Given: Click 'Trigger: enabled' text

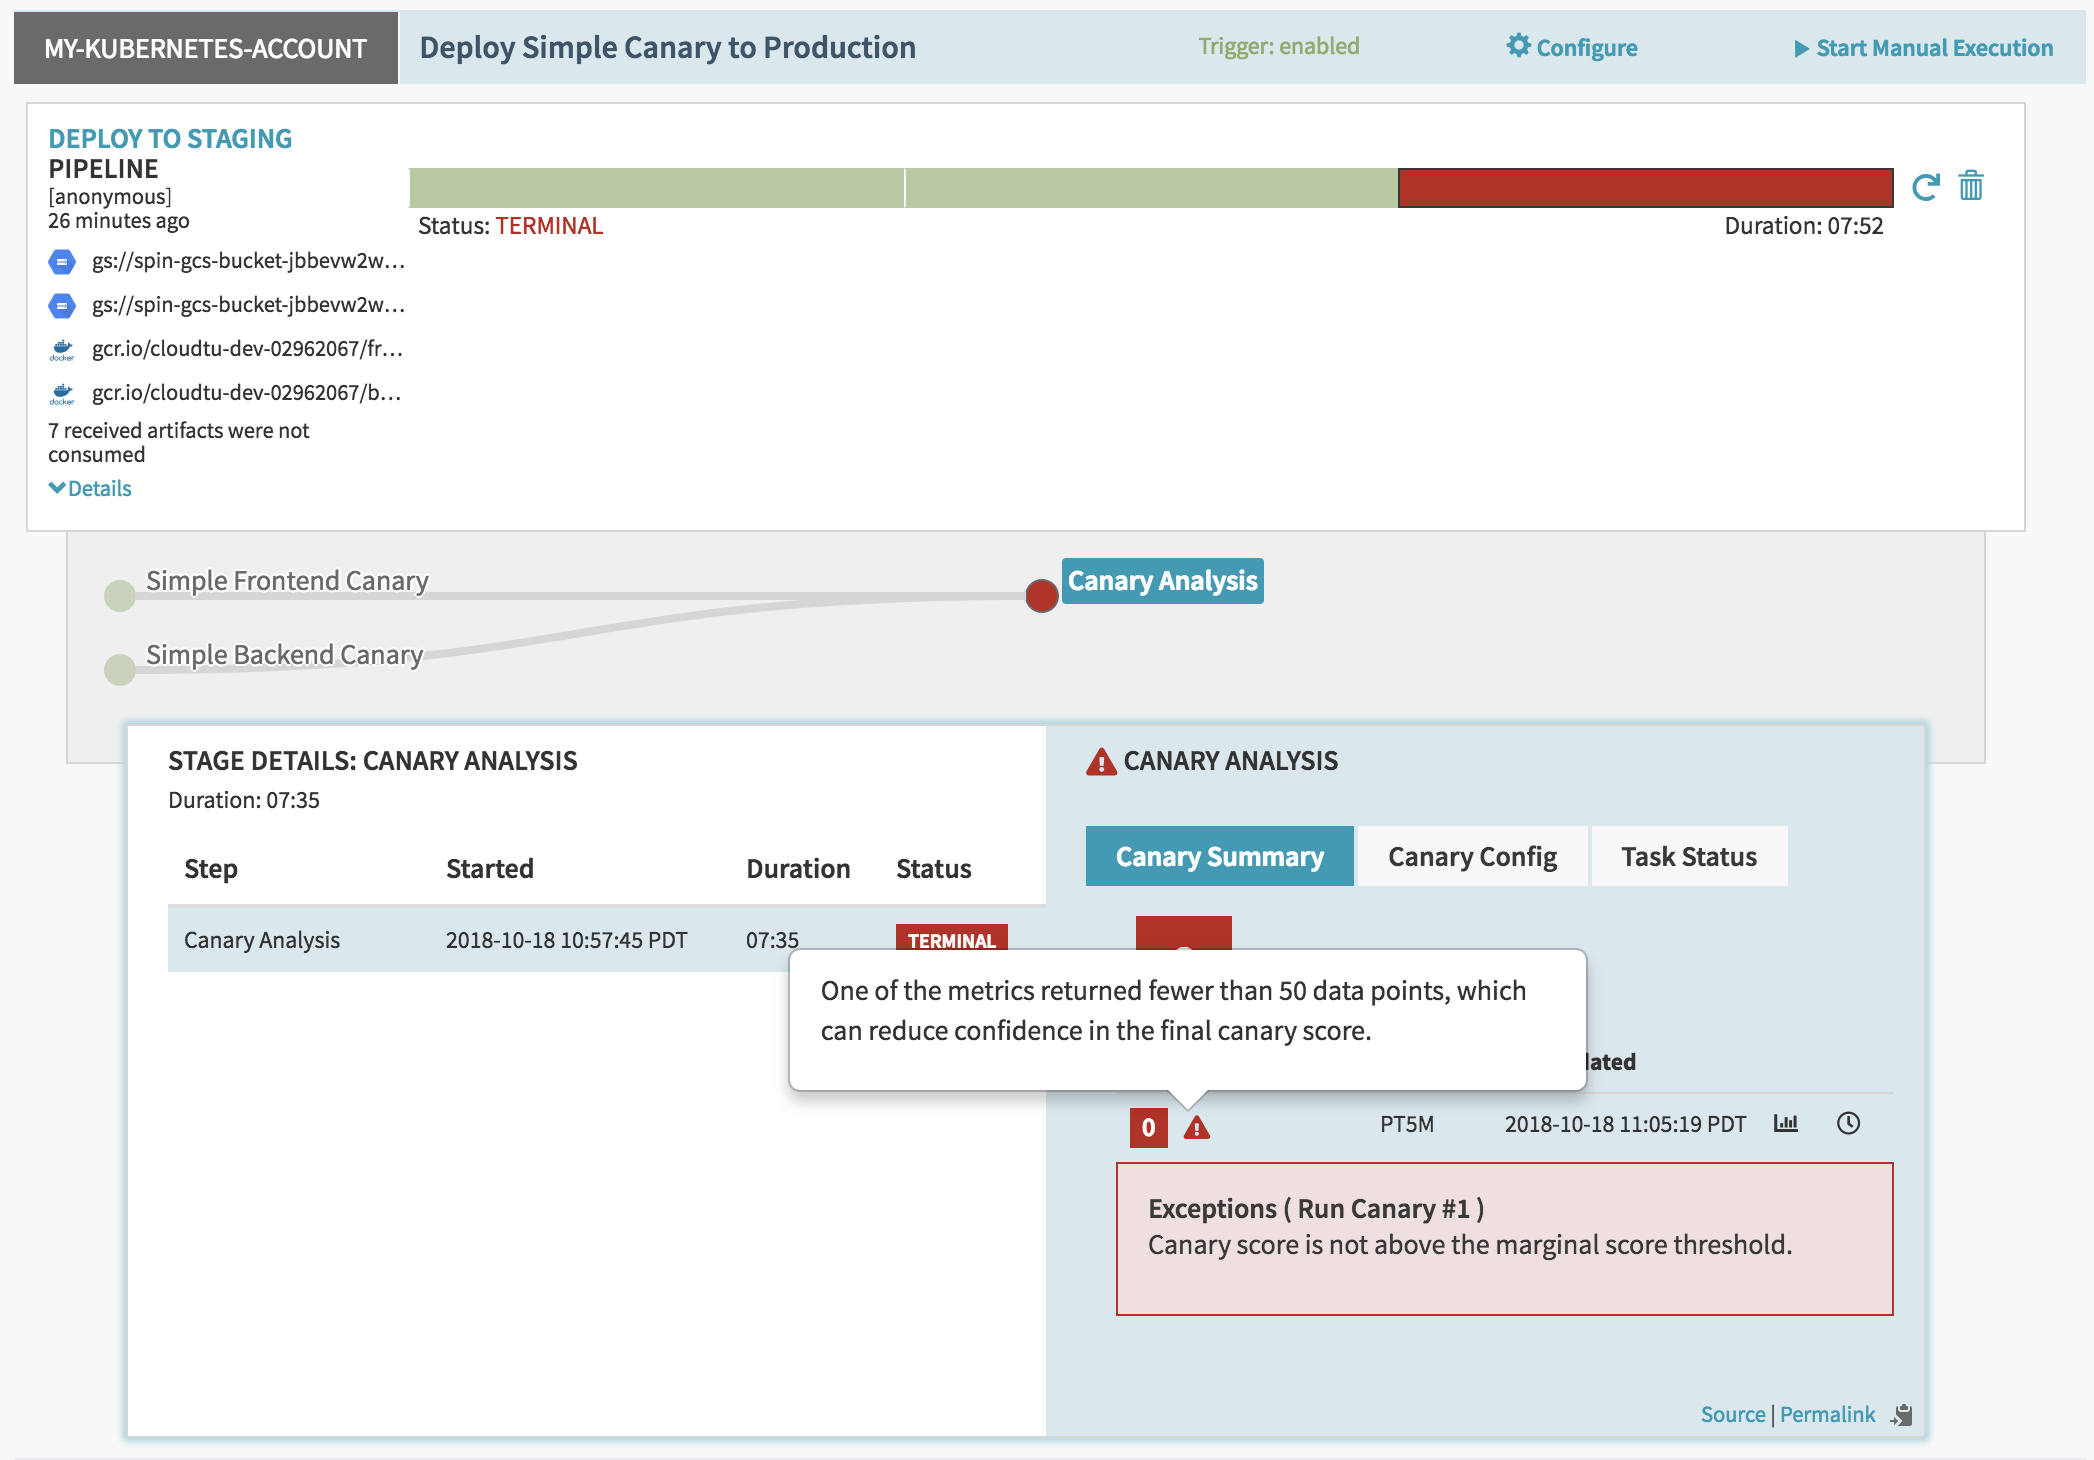Looking at the screenshot, I should [x=1279, y=46].
